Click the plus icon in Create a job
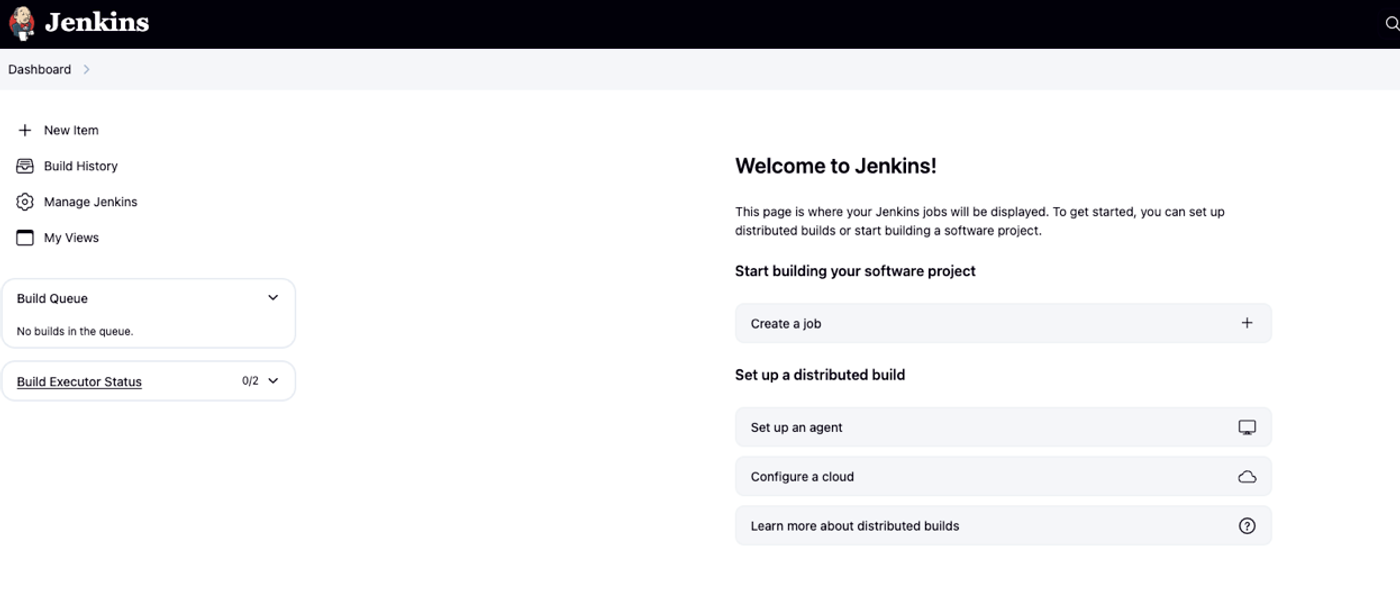The height and width of the screenshot is (604, 1400). (x=1247, y=323)
